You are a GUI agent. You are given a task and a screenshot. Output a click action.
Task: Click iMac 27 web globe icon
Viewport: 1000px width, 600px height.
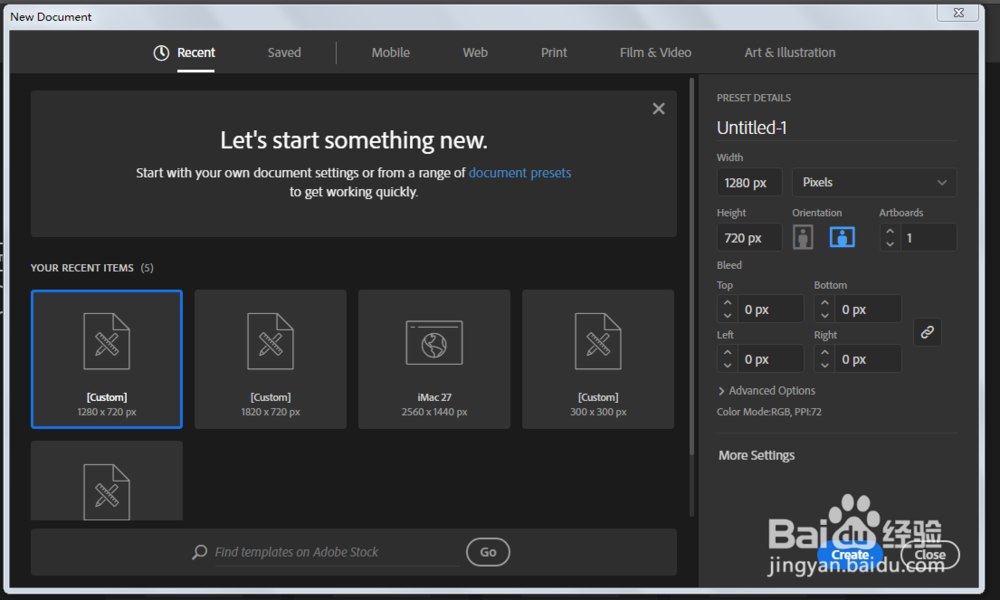point(434,343)
